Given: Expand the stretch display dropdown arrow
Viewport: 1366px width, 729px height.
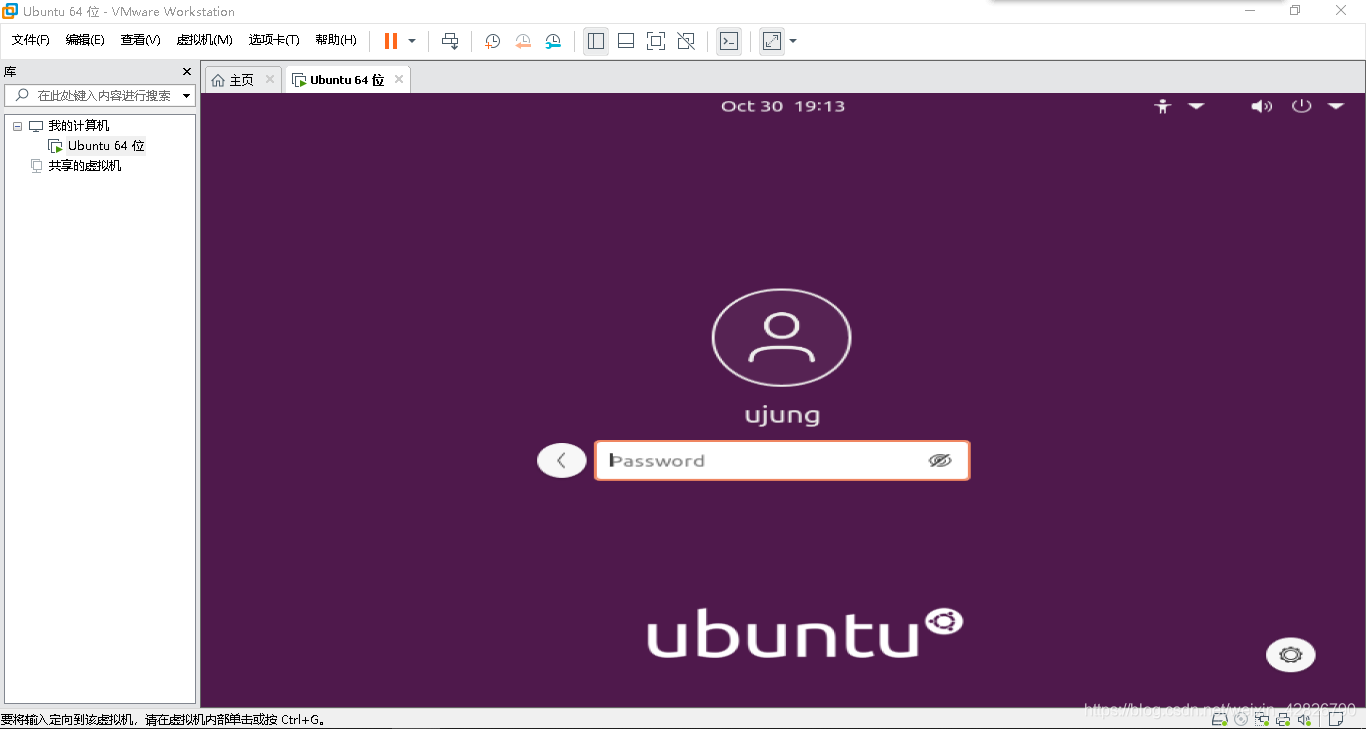Looking at the screenshot, I should coord(793,41).
